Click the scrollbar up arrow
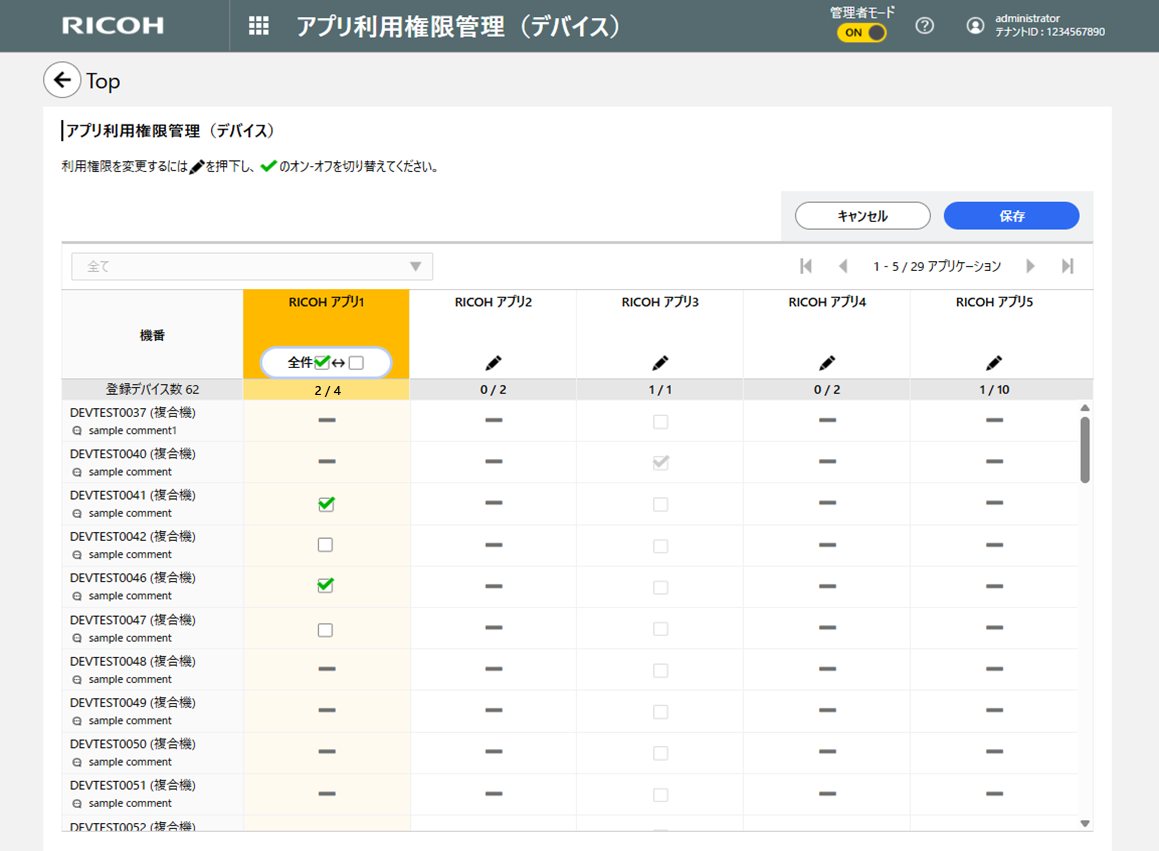The image size is (1159, 851). (x=1084, y=408)
